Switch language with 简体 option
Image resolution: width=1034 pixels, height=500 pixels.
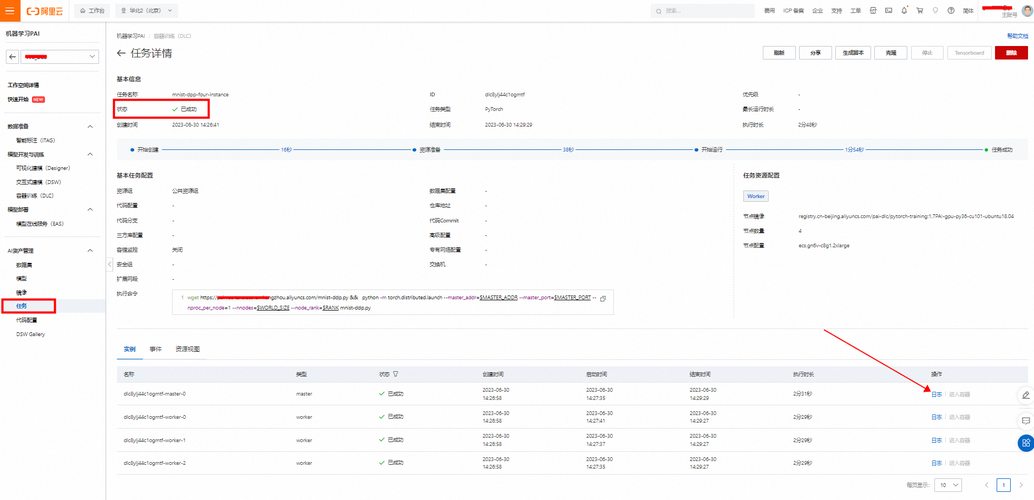[968, 11]
